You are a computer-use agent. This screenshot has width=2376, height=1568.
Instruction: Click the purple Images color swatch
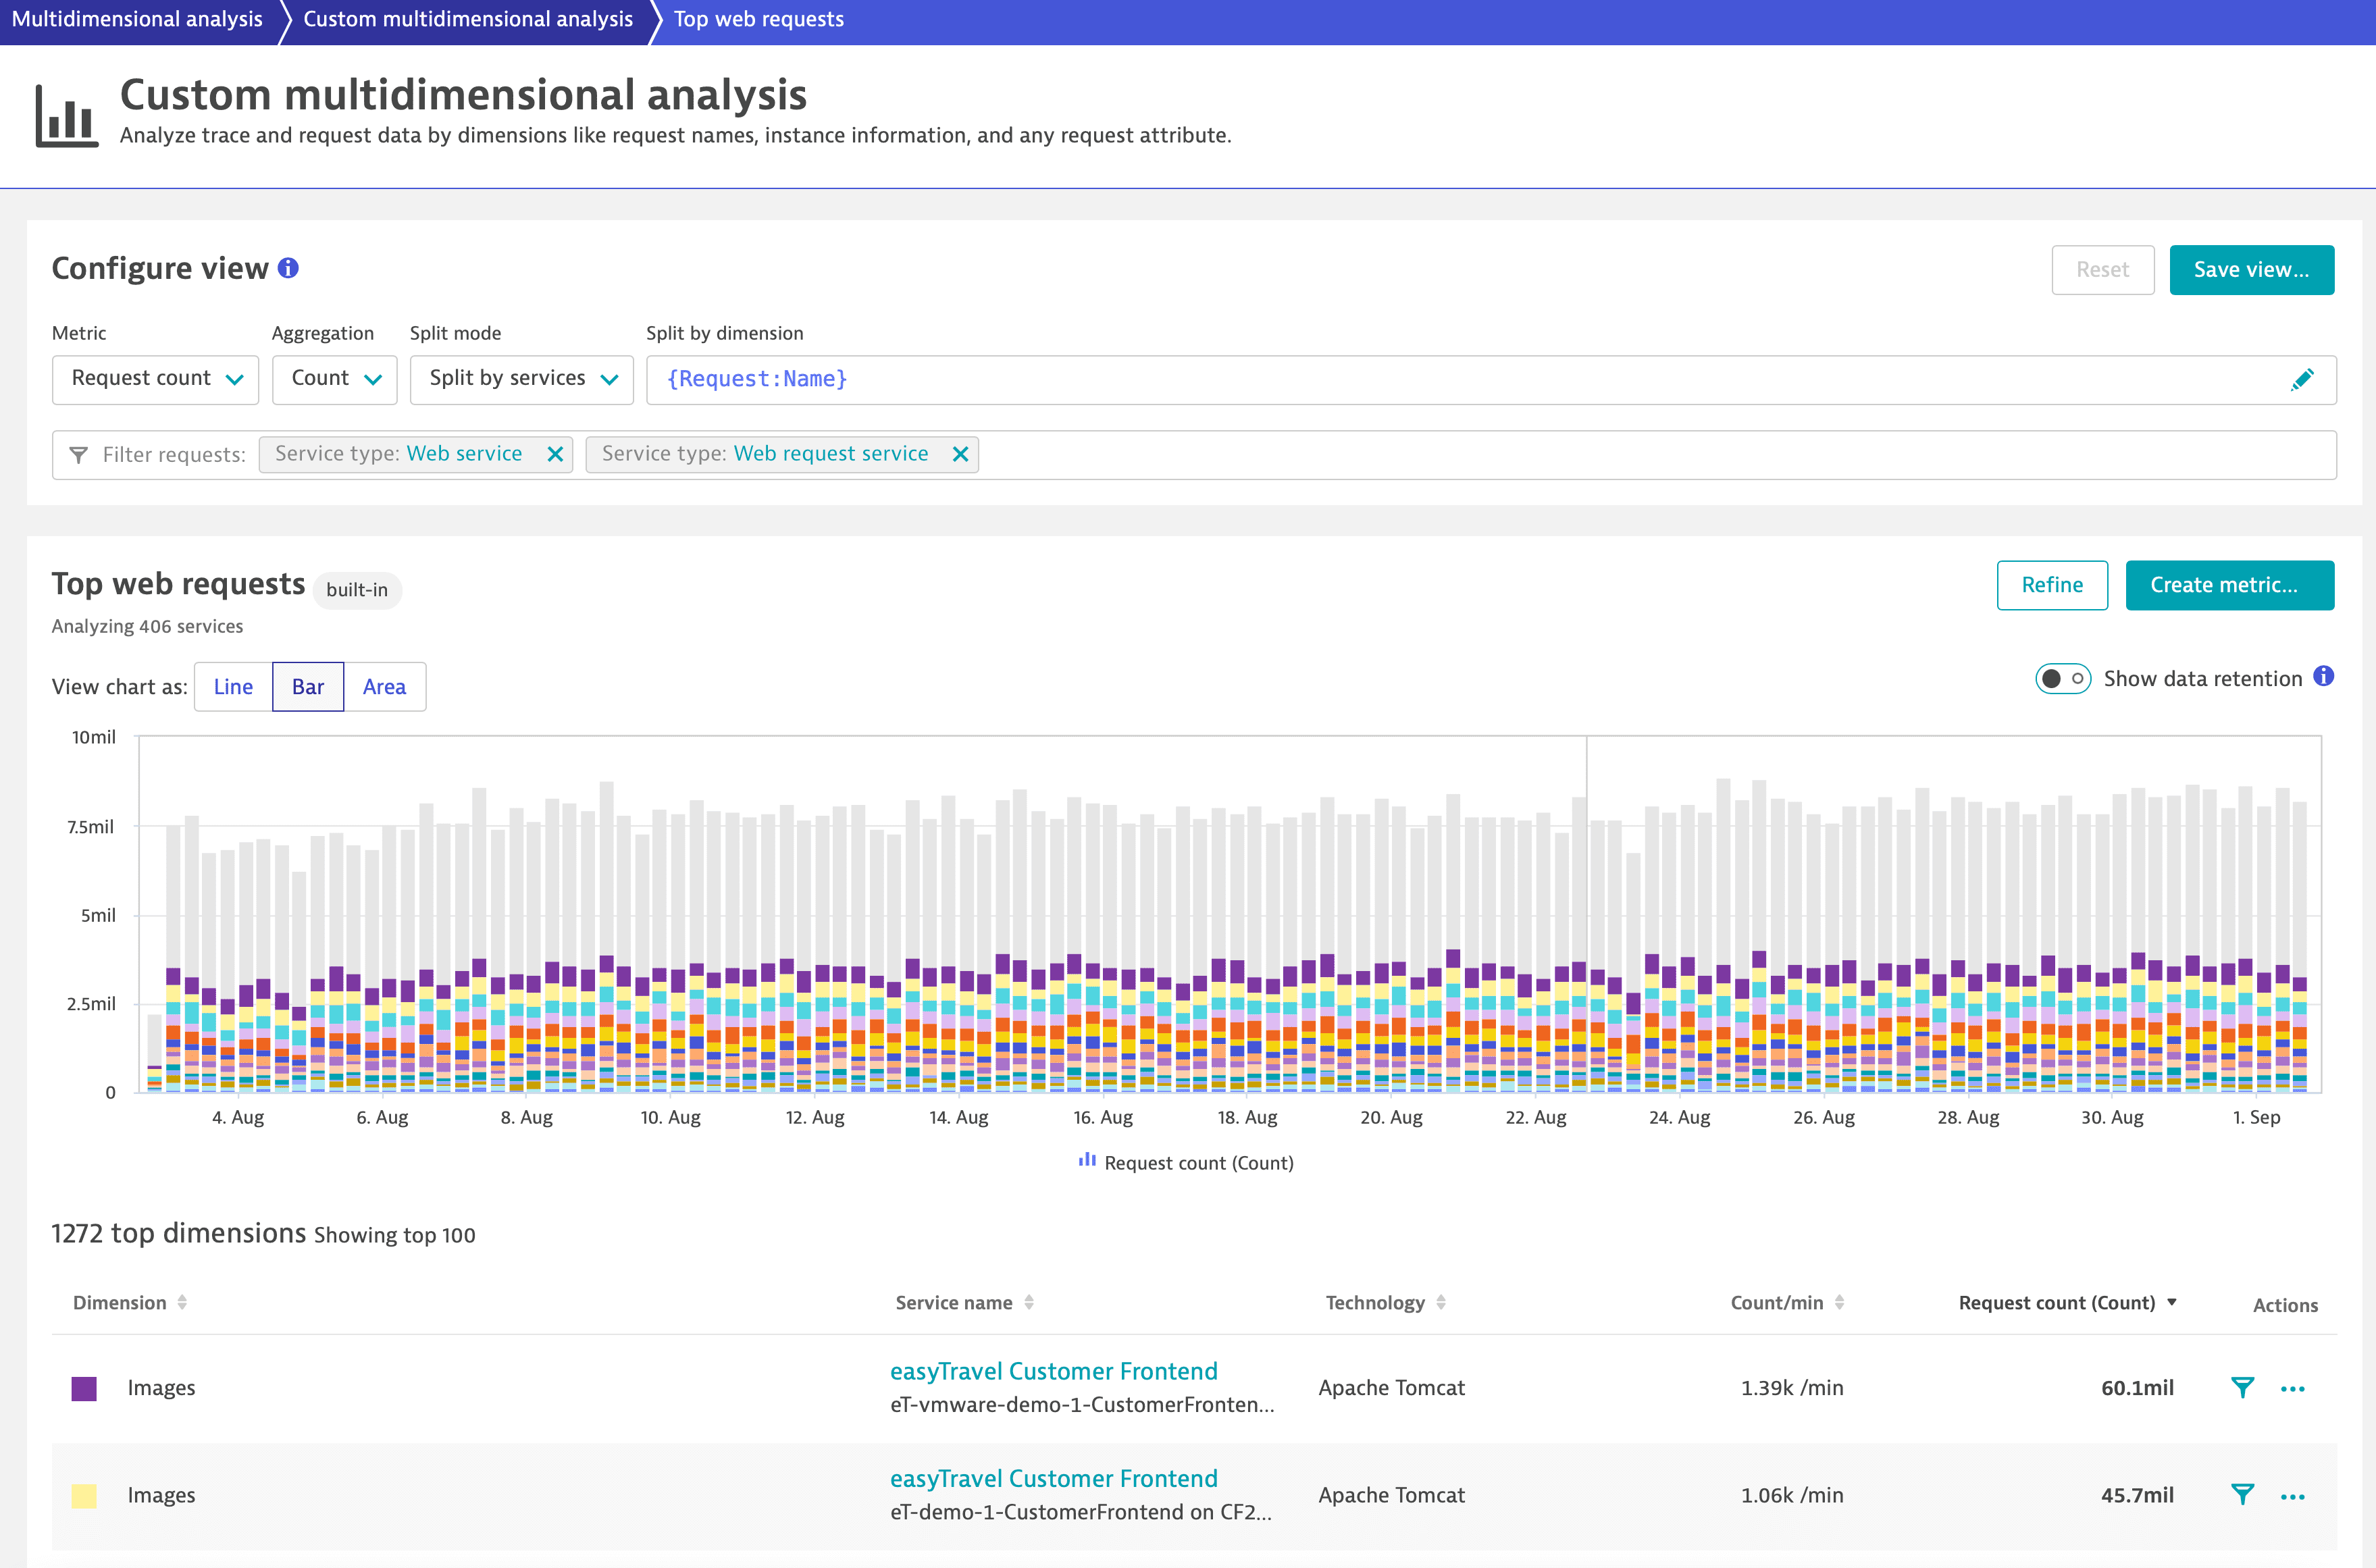[85, 1388]
